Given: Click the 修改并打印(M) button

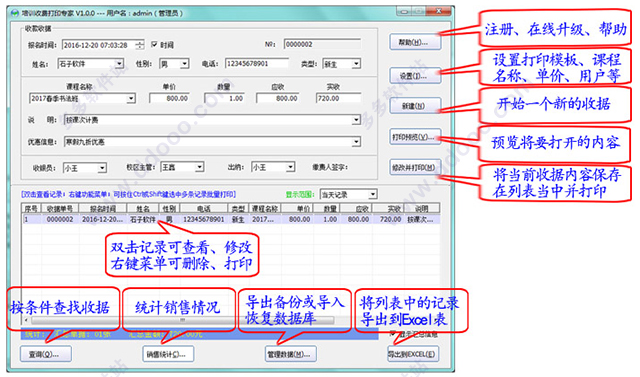Looking at the screenshot, I should (415, 168).
